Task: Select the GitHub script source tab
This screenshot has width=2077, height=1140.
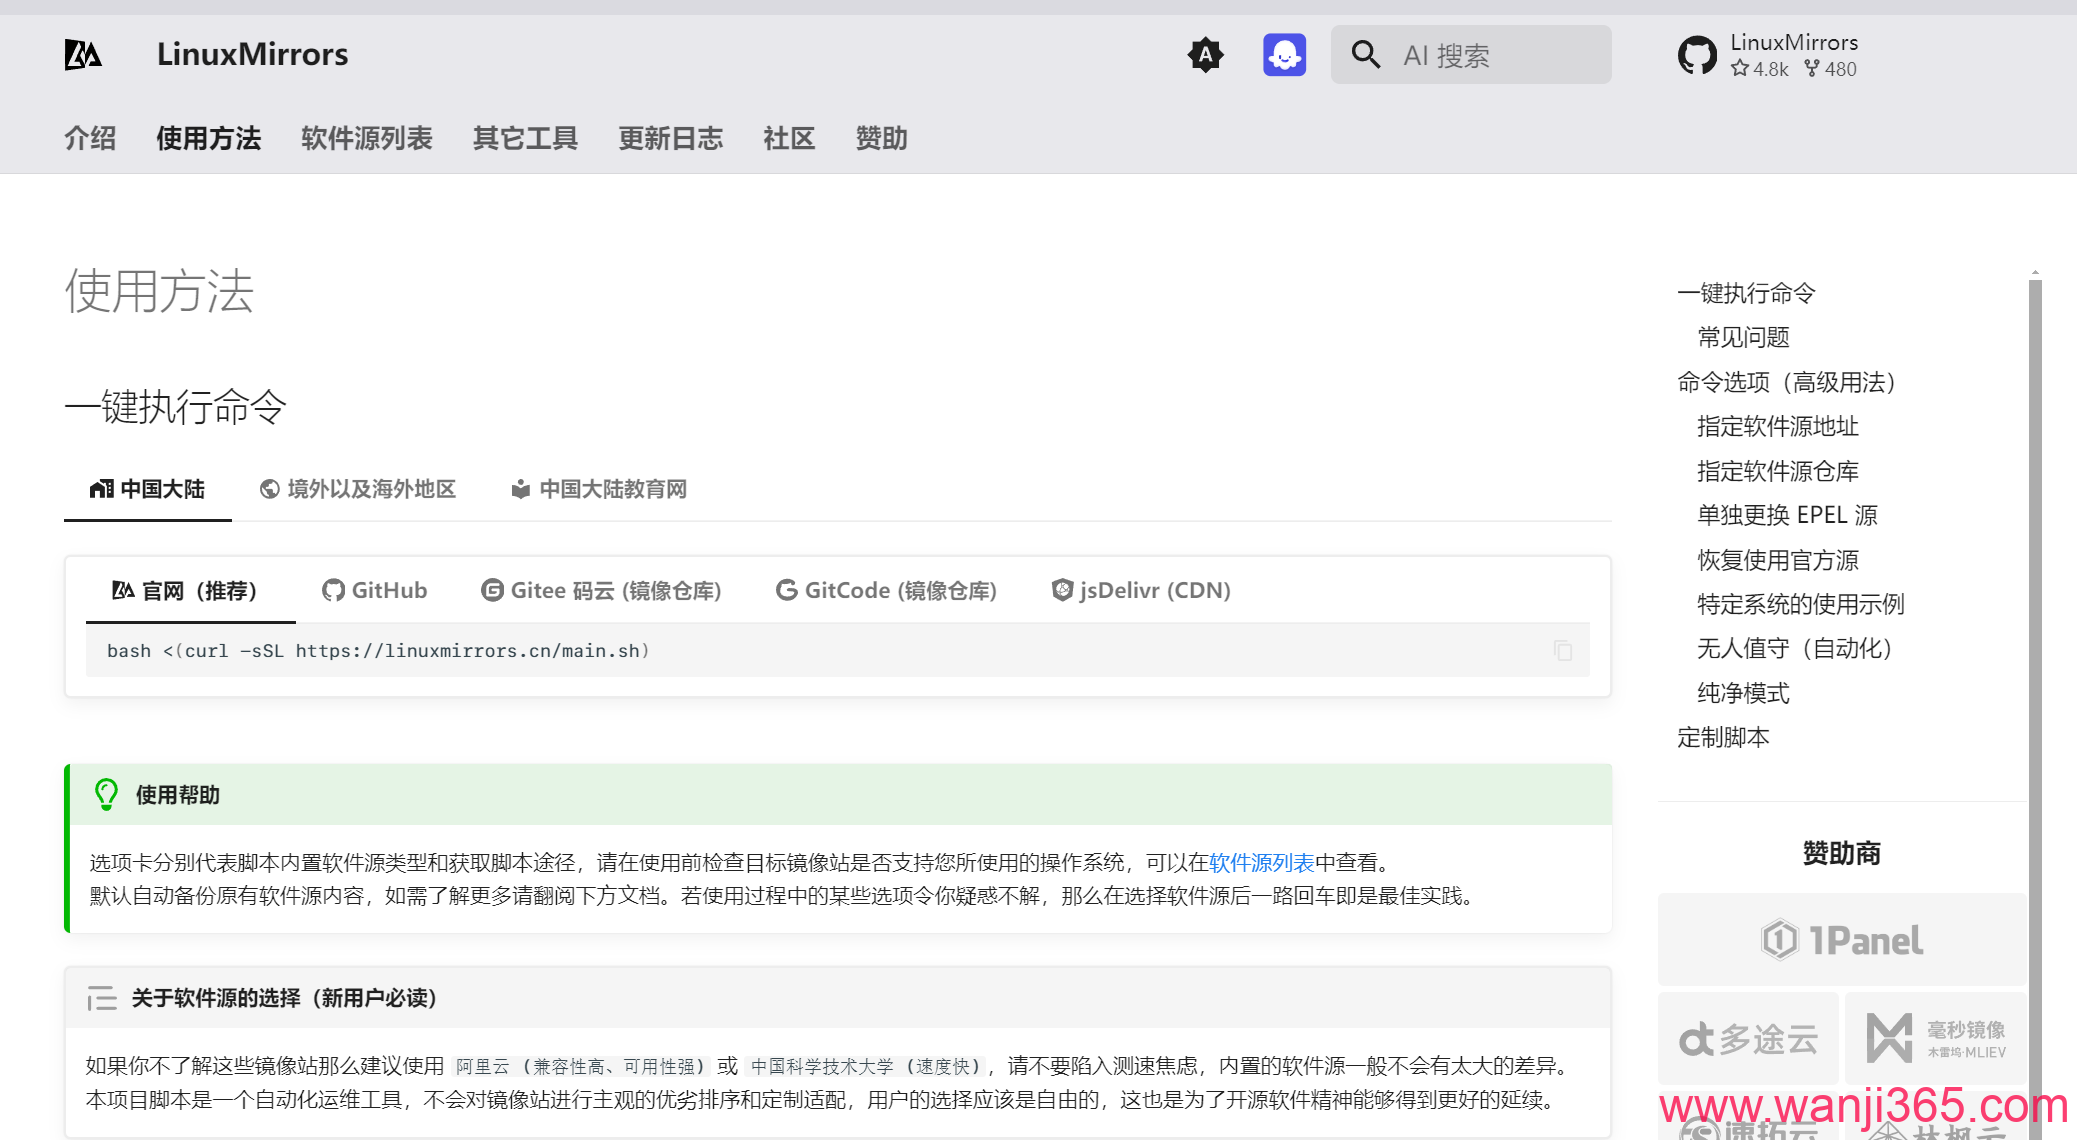Action: pyautogui.click(x=375, y=591)
